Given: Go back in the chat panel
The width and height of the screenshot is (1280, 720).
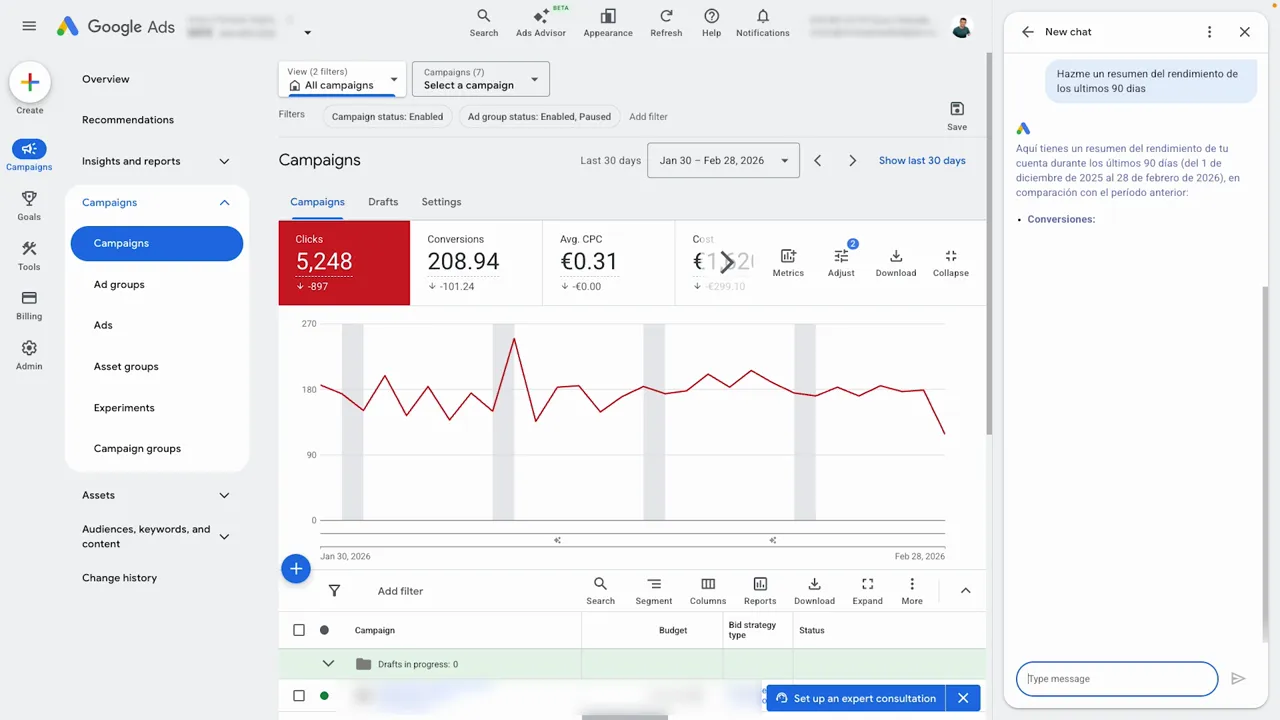Looking at the screenshot, I should click(1028, 32).
